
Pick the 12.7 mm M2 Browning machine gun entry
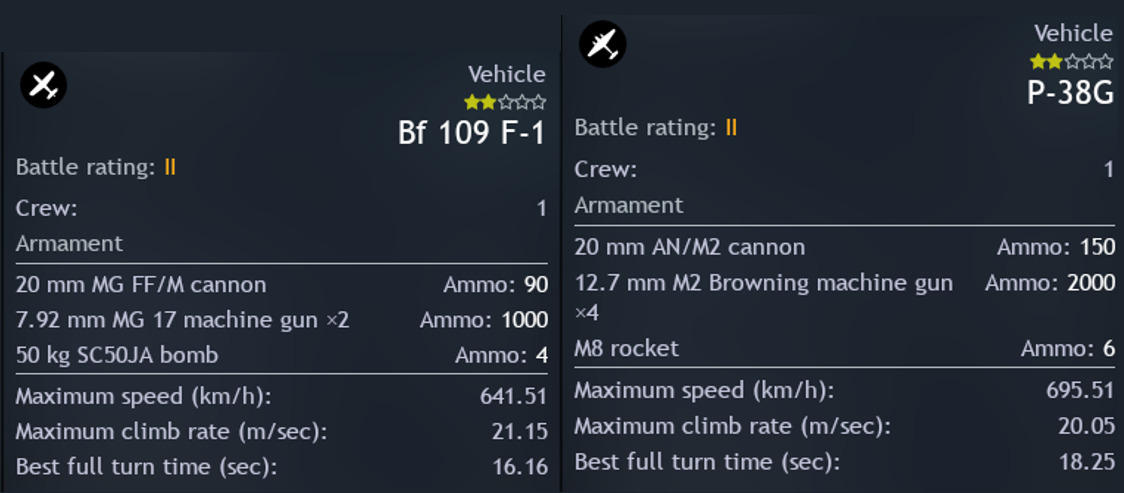click(763, 284)
